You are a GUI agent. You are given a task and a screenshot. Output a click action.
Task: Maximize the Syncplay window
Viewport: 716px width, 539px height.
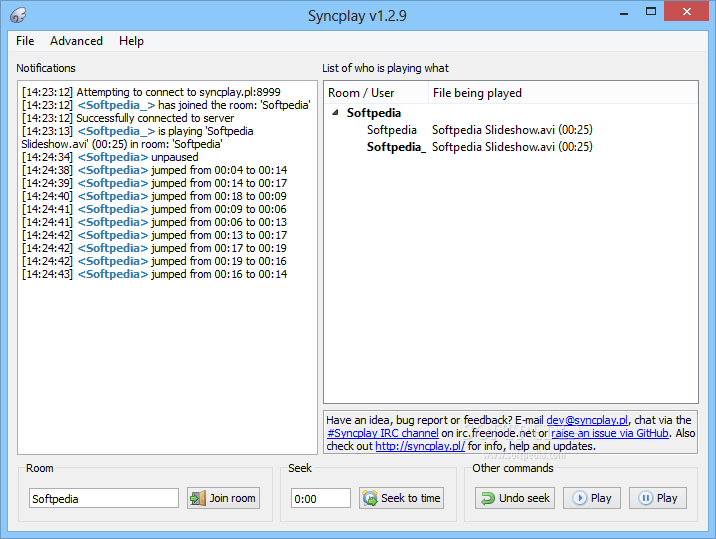point(651,12)
